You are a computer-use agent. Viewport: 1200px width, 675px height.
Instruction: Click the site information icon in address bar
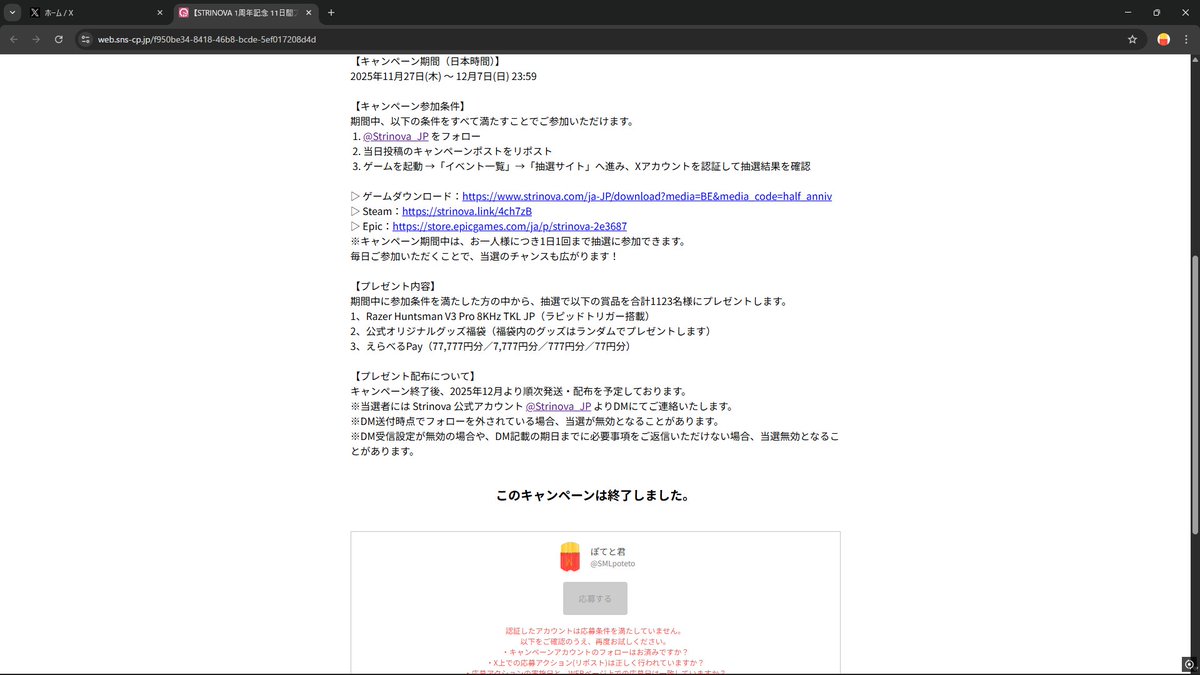tap(85, 39)
